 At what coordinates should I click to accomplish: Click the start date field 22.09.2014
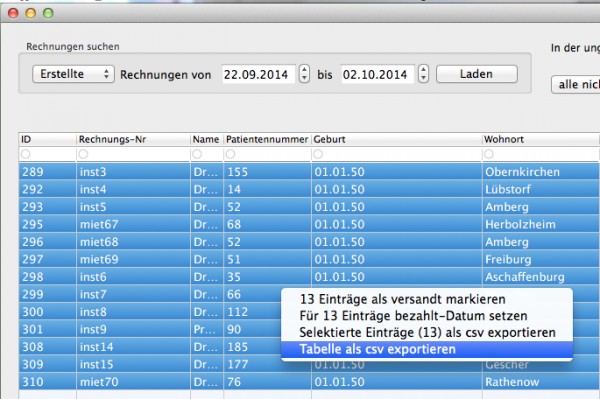[x=258, y=74]
